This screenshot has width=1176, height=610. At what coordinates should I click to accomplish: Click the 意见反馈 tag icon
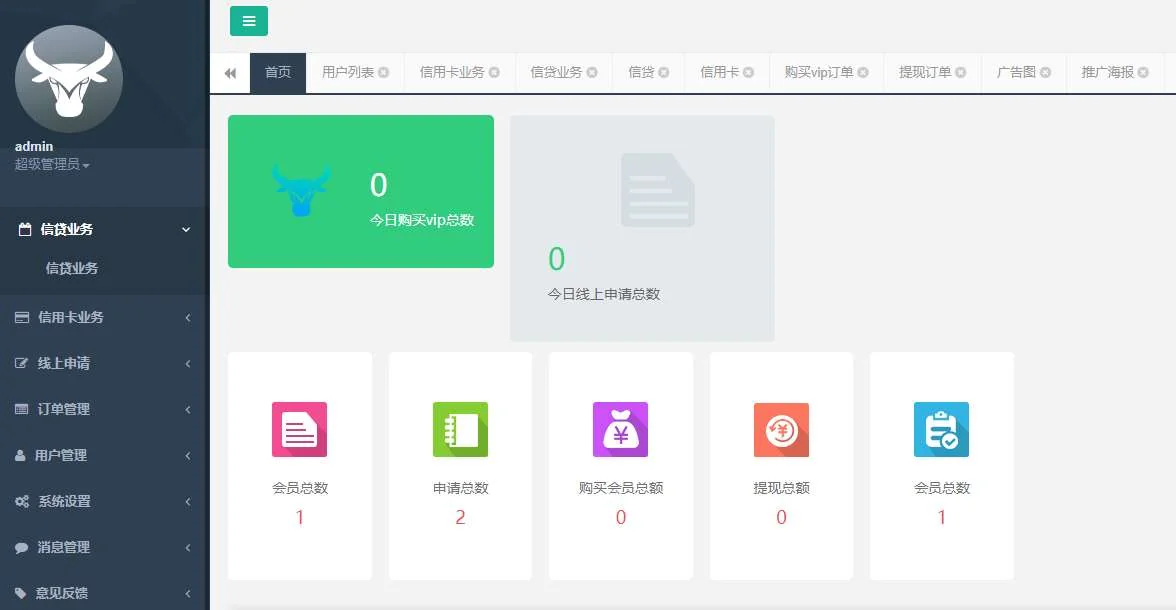21,593
